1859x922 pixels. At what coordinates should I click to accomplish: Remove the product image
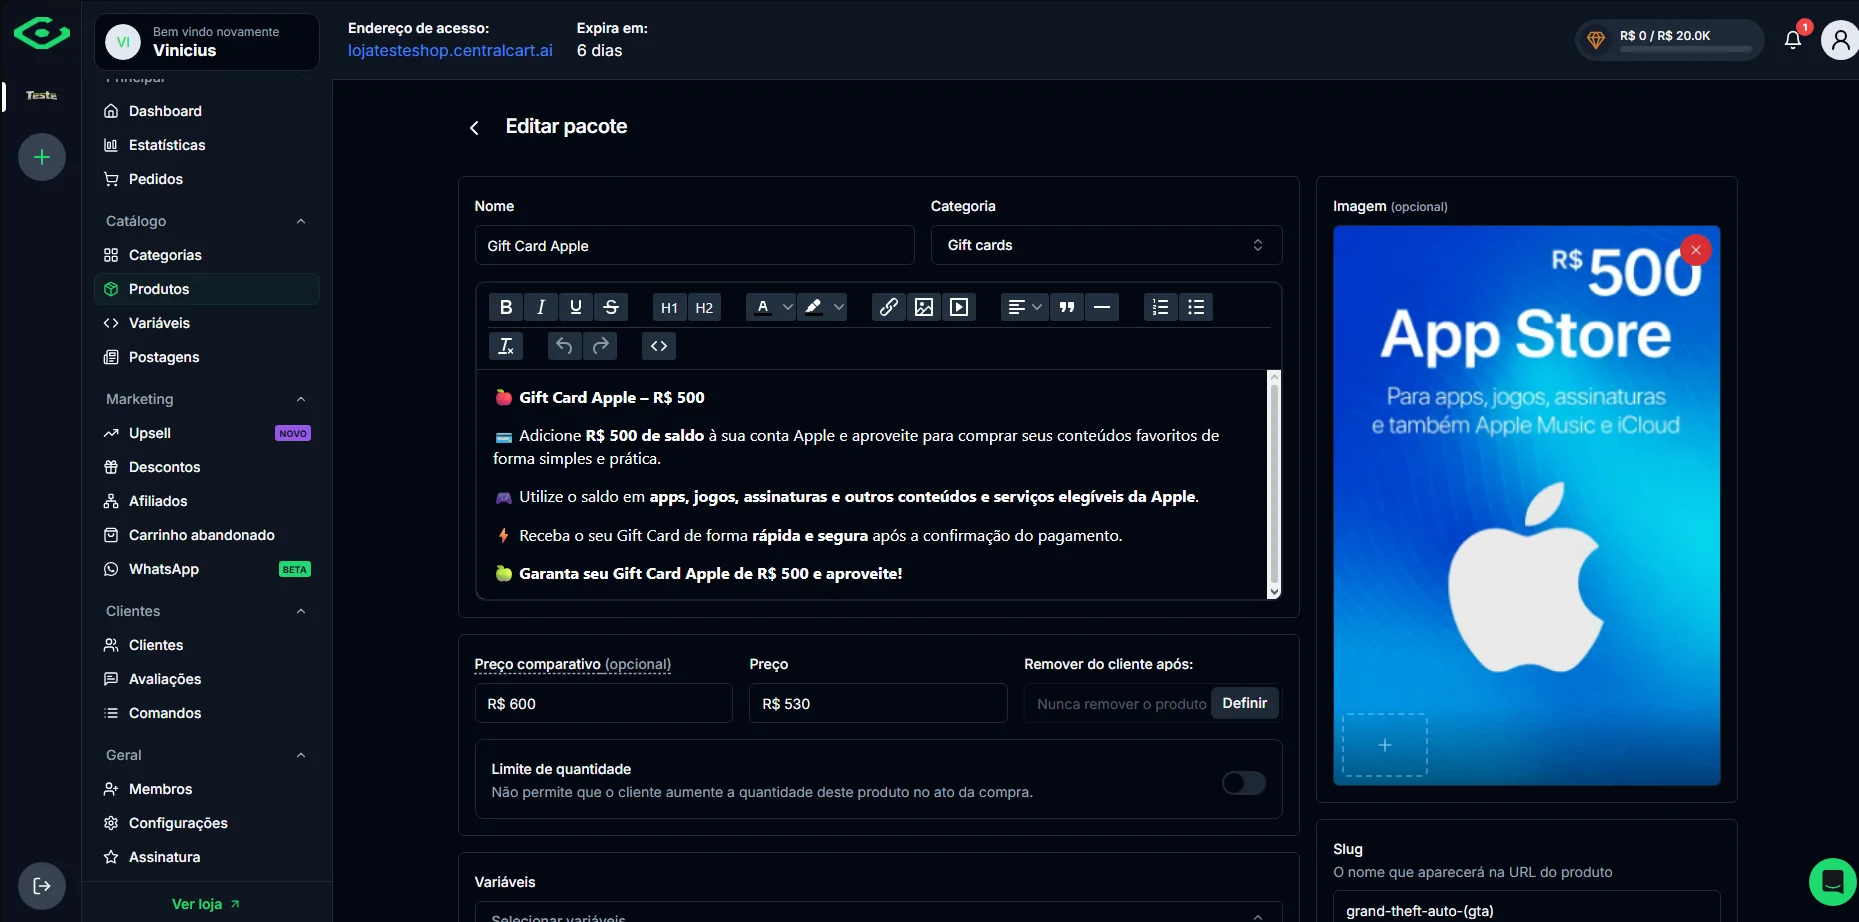[1696, 250]
